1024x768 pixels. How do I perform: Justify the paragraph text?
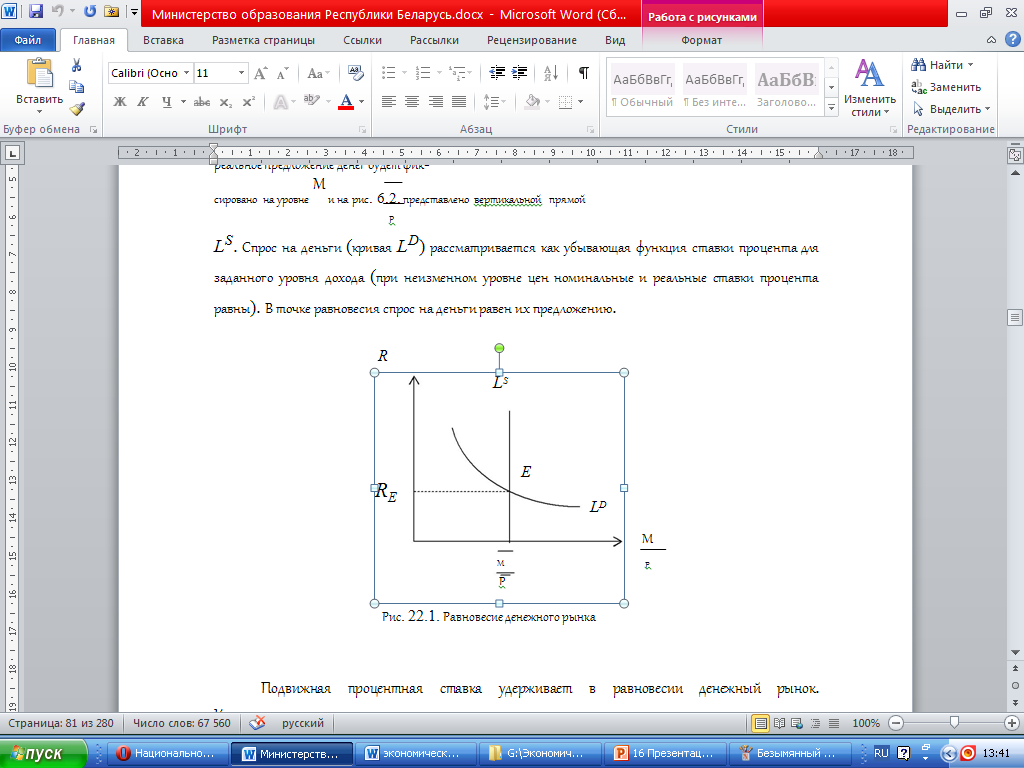(x=459, y=102)
